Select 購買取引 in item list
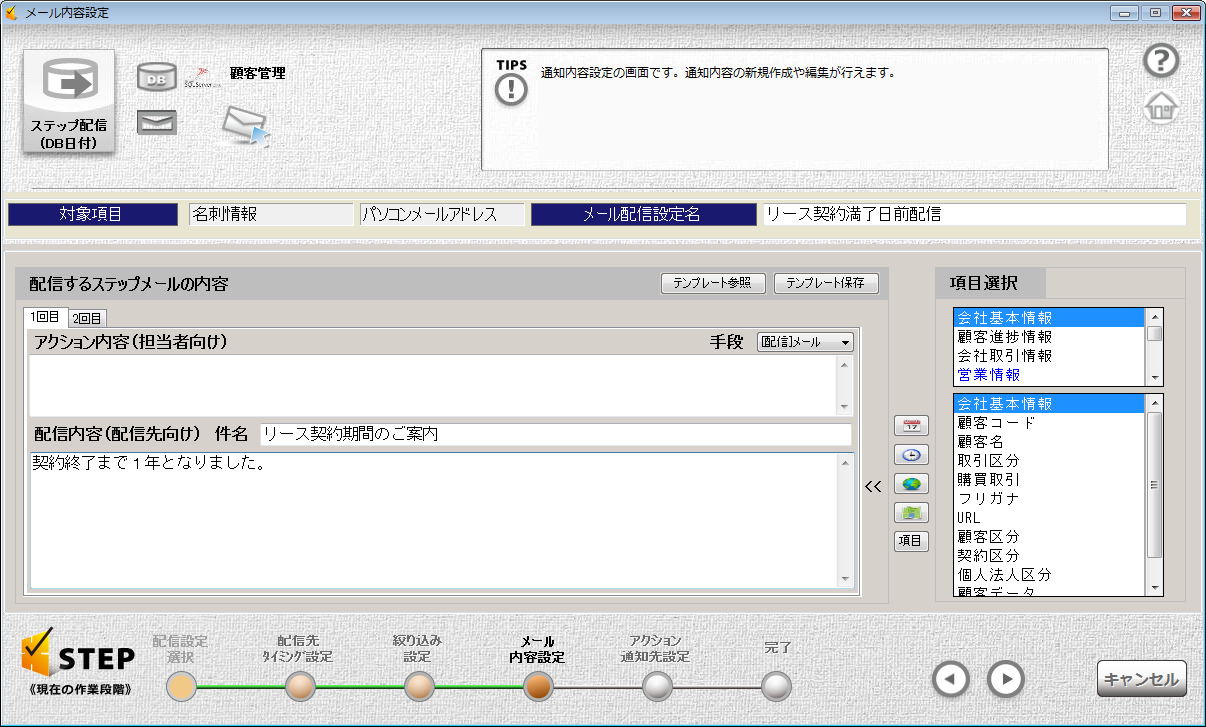Viewport: 1206px width, 727px height. [1049, 480]
